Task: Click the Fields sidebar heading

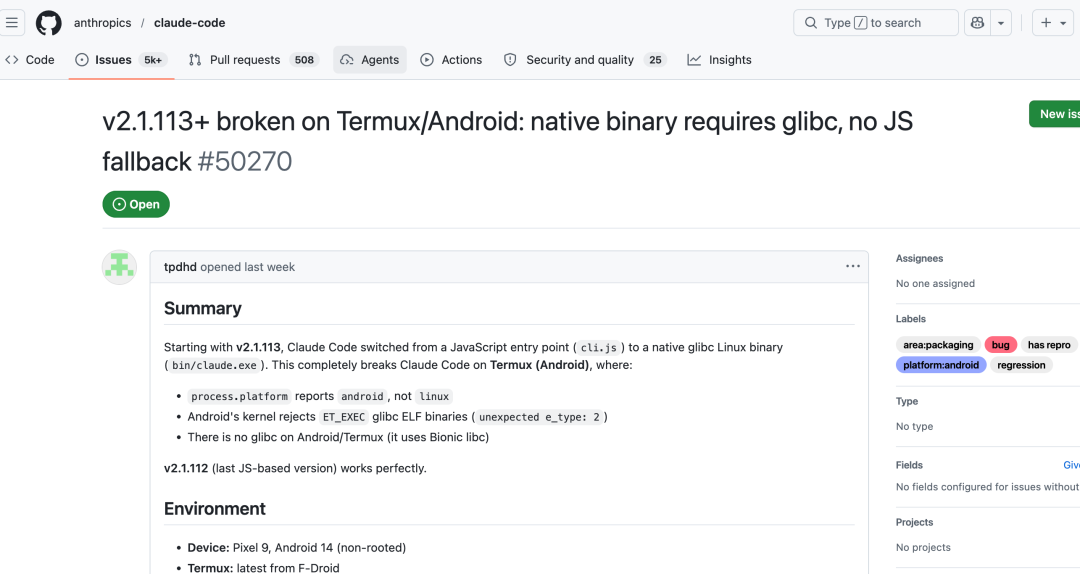Action: click(x=909, y=465)
